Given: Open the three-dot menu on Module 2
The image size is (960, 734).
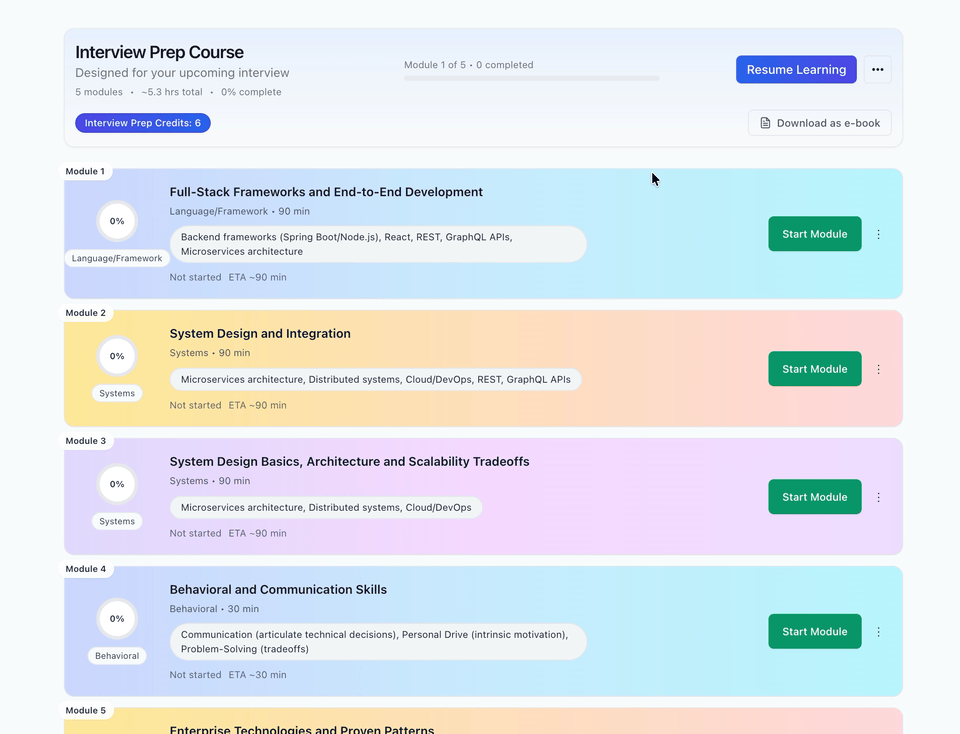Looking at the screenshot, I should pyautogui.click(x=879, y=368).
